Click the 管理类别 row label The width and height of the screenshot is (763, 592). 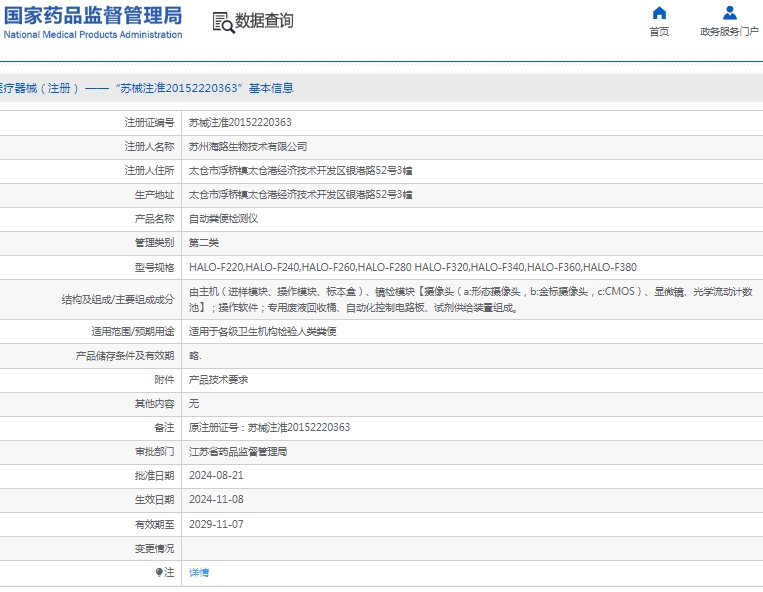[154, 243]
